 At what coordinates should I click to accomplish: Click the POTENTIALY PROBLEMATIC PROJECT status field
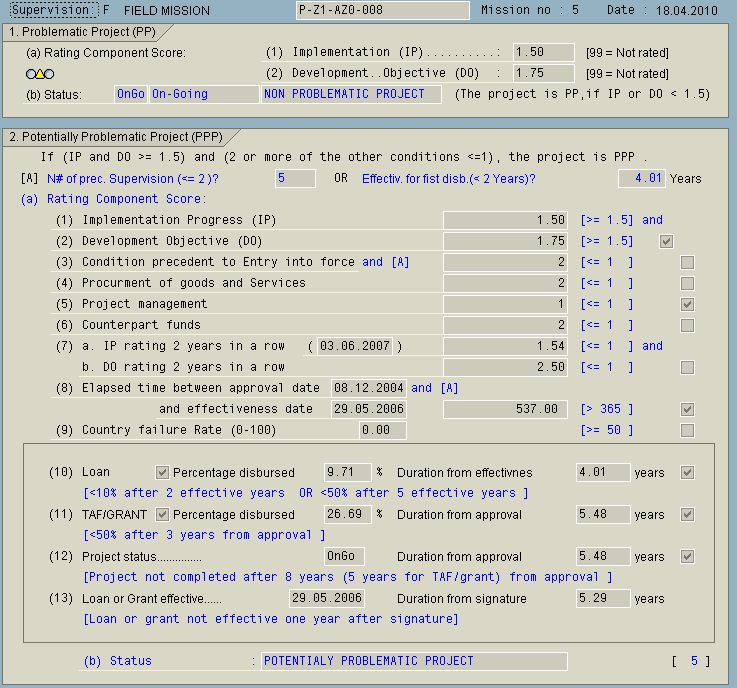coord(413,661)
